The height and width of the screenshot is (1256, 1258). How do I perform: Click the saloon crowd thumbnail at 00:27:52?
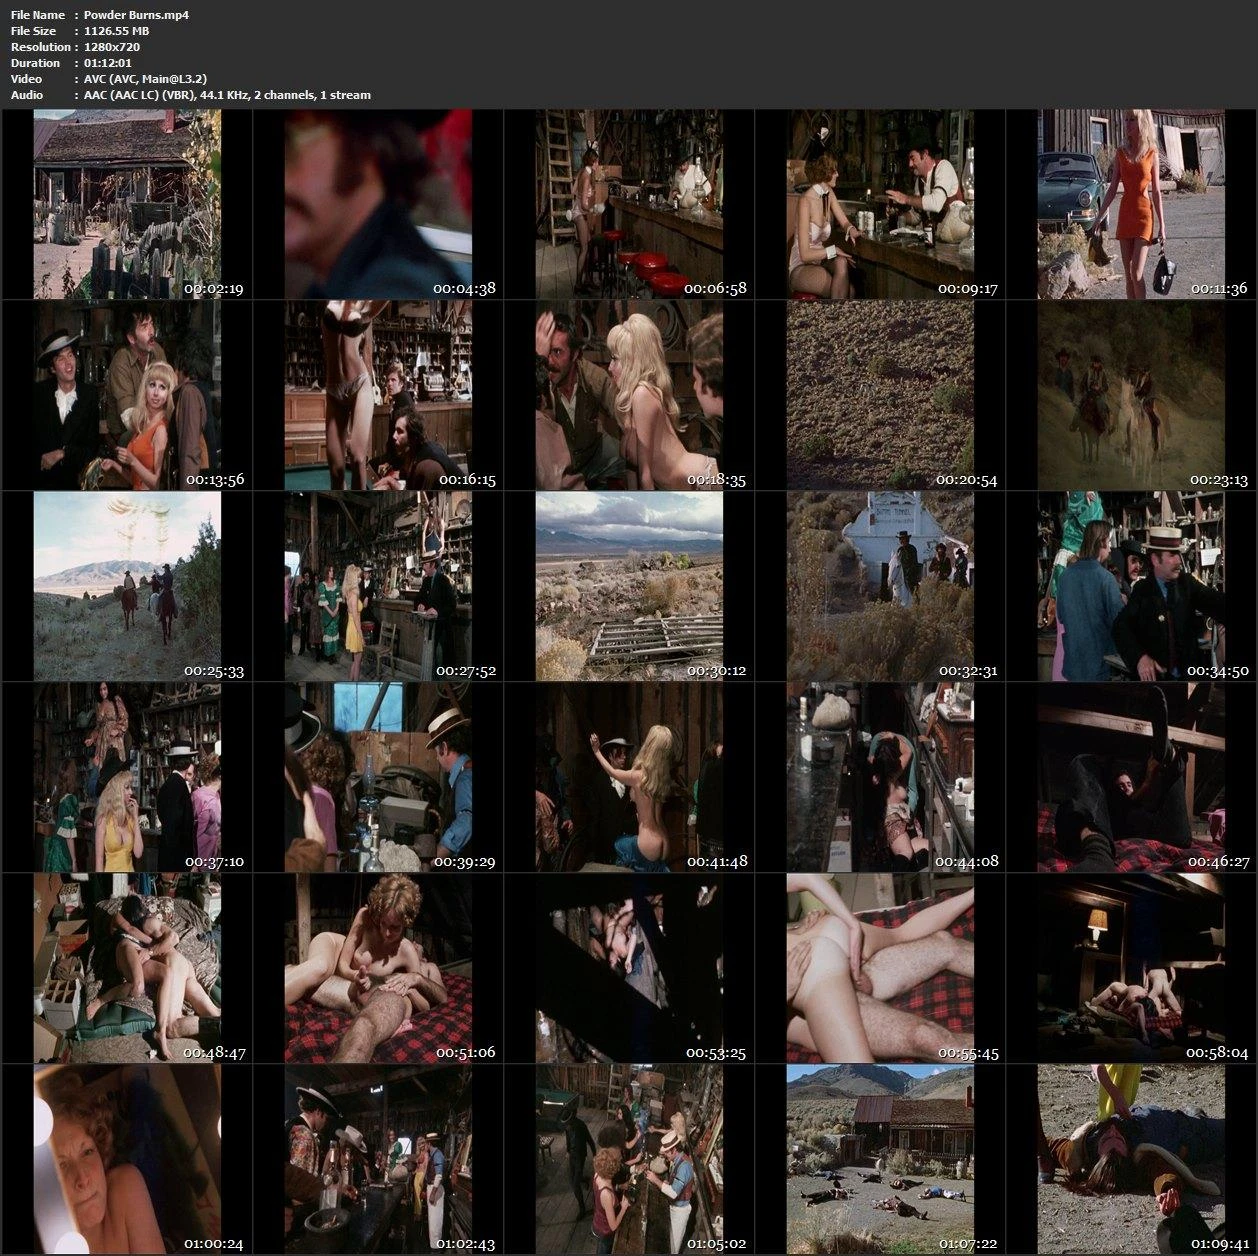[378, 586]
